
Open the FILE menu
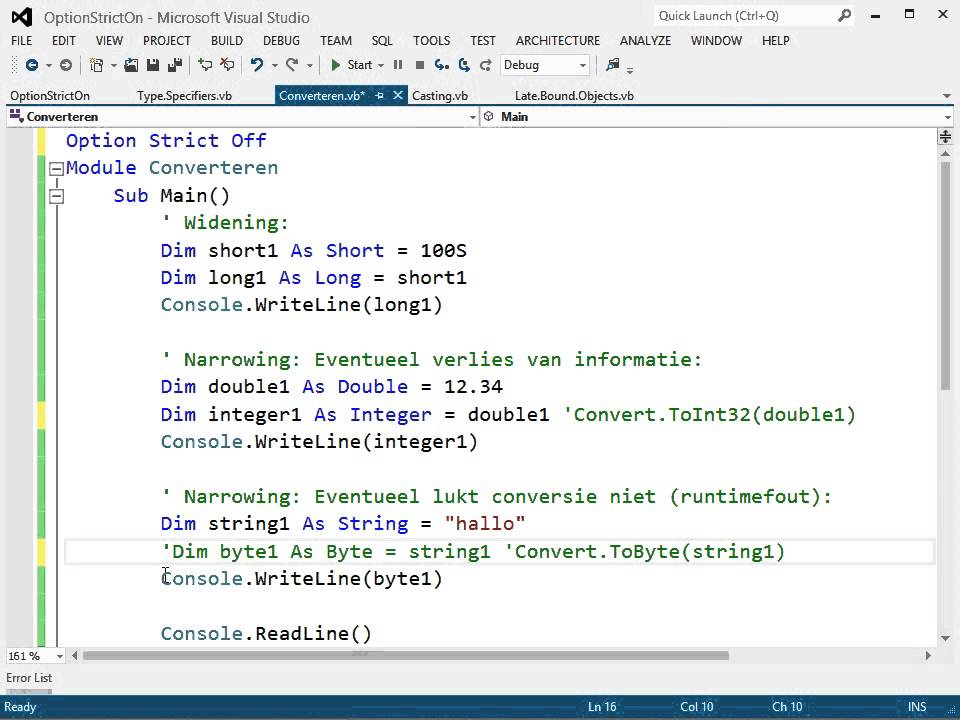(x=21, y=40)
